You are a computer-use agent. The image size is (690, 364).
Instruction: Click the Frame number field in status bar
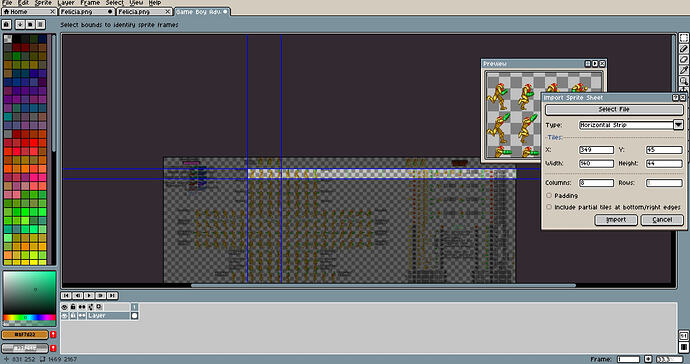click(628, 359)
